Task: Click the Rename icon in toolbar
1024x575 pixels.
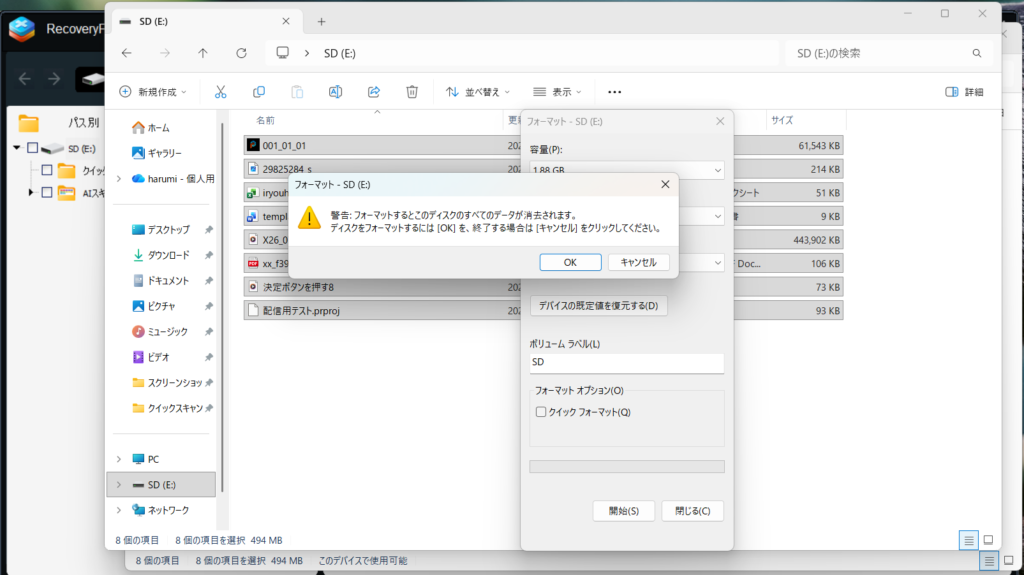Action: [x=336, y=91]
